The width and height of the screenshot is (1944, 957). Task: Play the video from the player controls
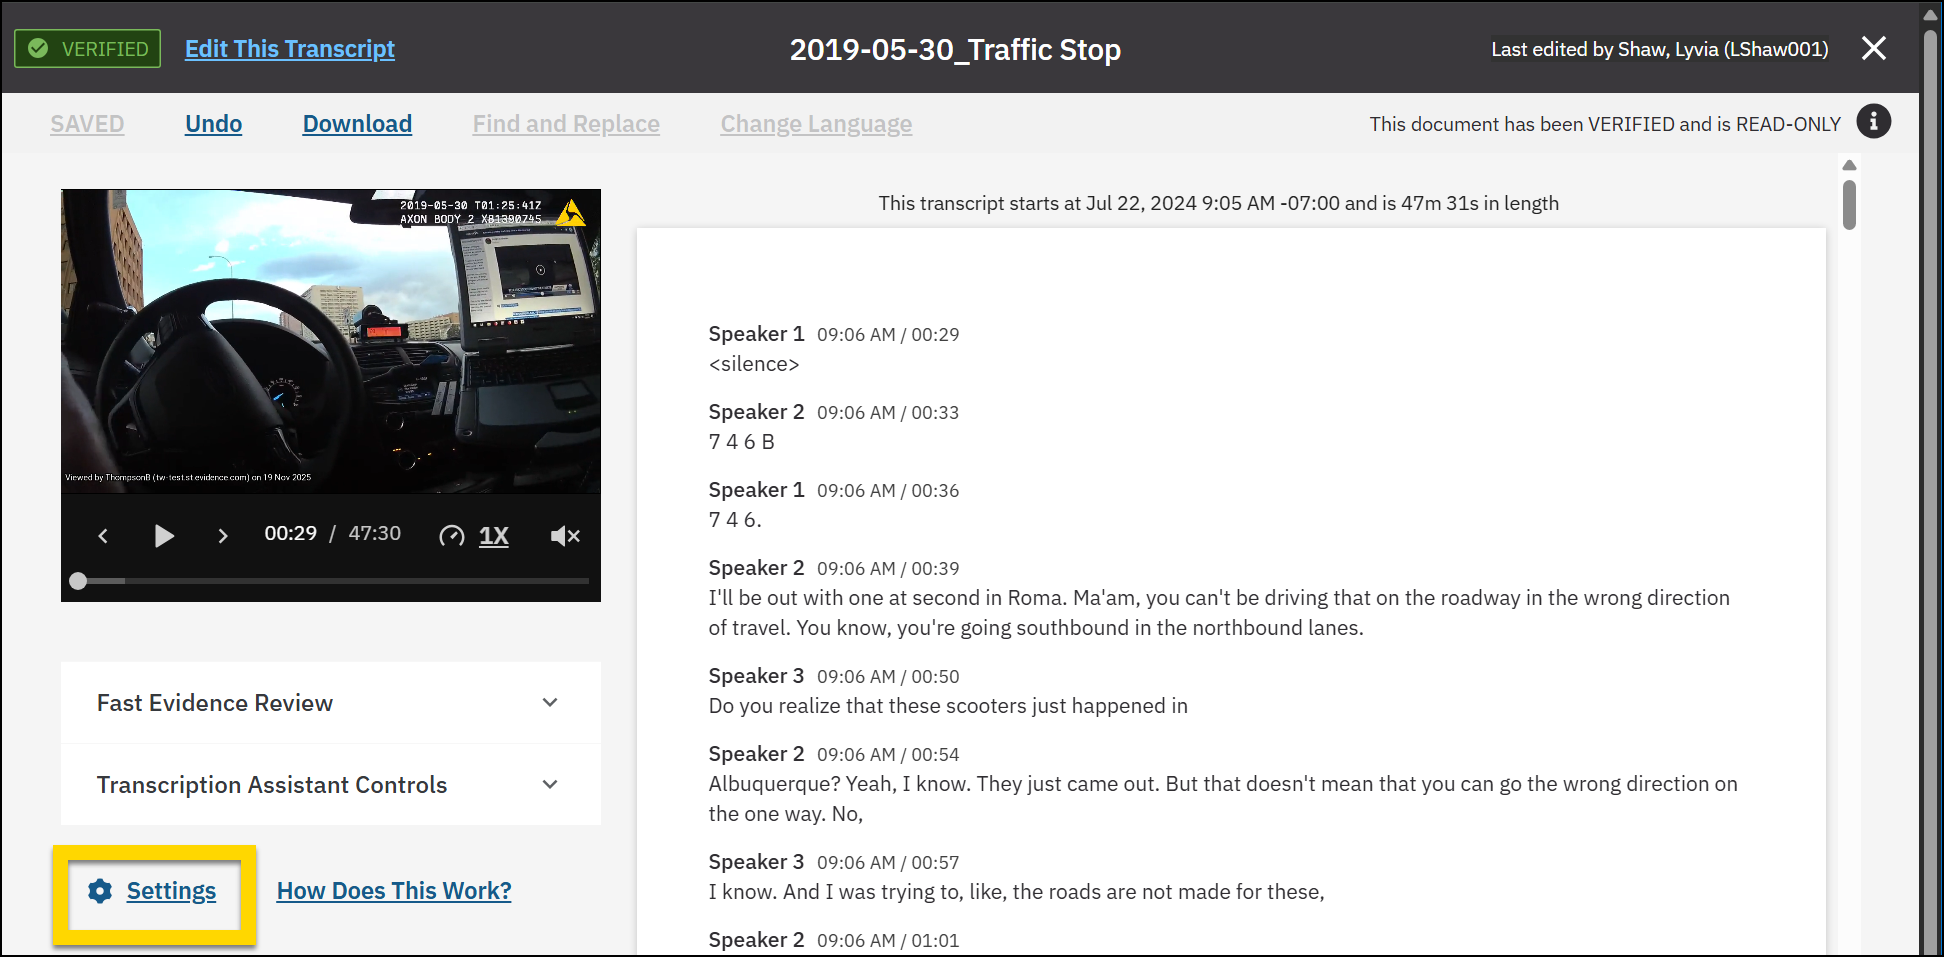tap(164, 535)
